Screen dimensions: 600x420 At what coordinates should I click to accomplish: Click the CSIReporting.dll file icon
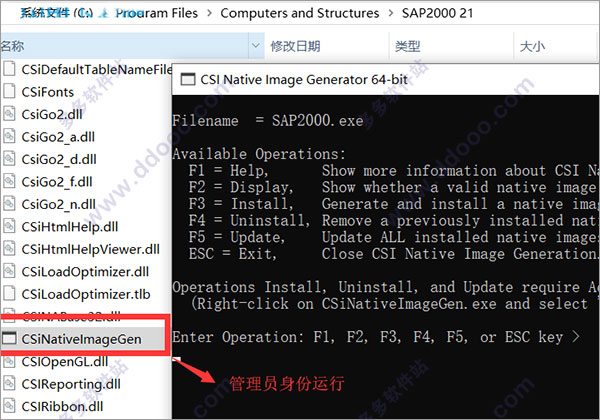point(9,384)
